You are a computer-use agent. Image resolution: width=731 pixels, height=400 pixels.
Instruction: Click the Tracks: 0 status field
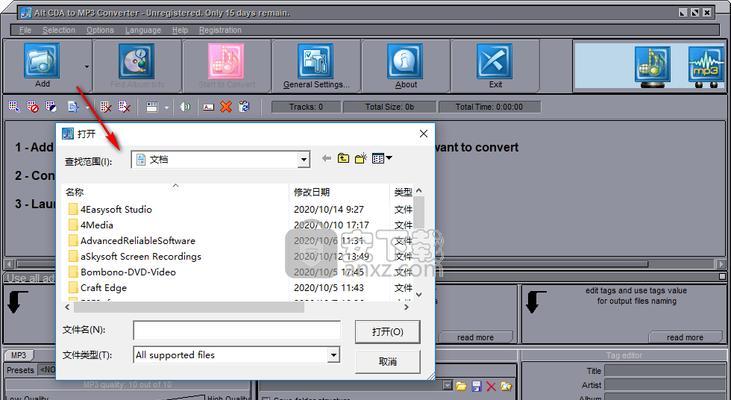click(x=306, y=107)
